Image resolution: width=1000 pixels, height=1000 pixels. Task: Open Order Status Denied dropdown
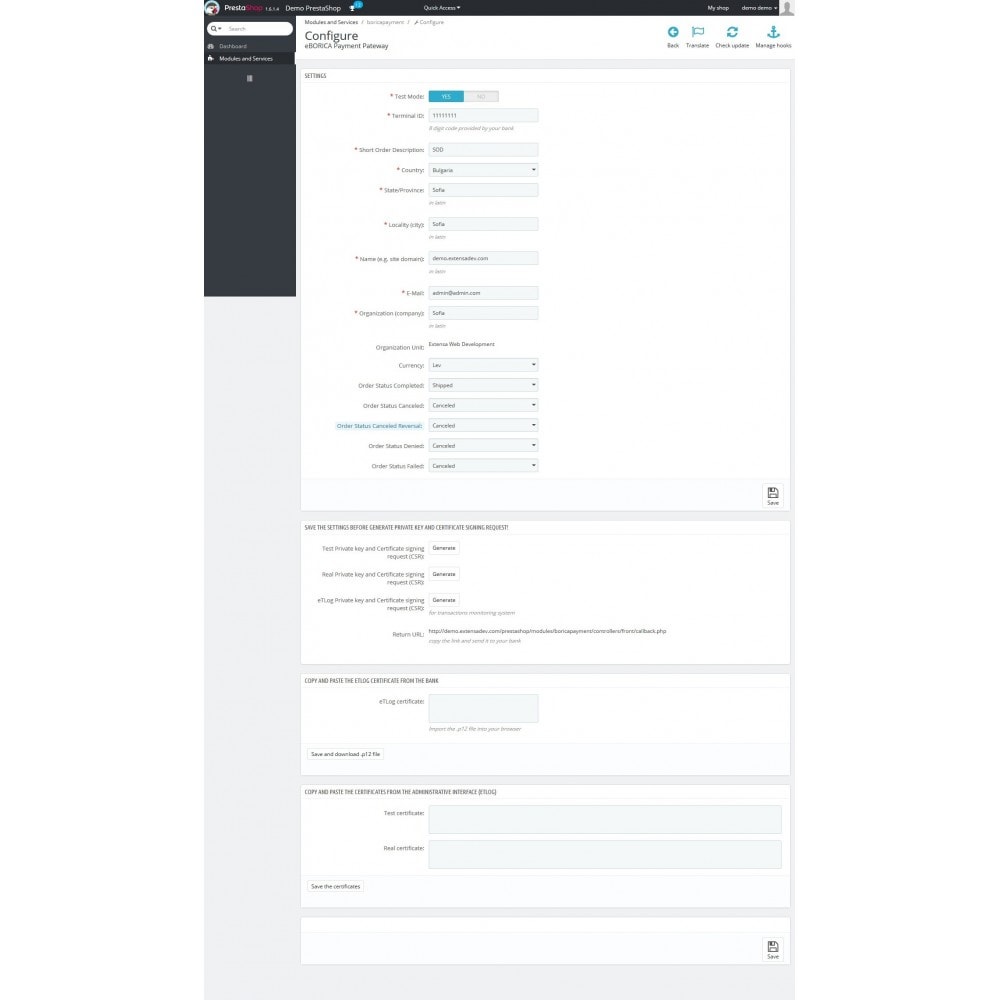483,446
